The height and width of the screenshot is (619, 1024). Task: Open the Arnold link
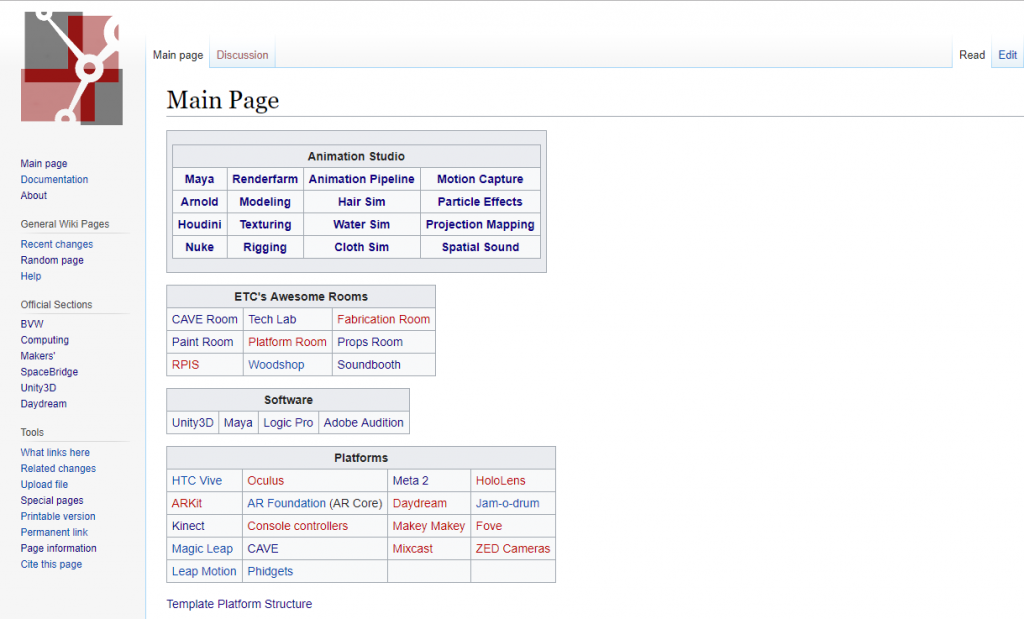[x=199, y=202]
